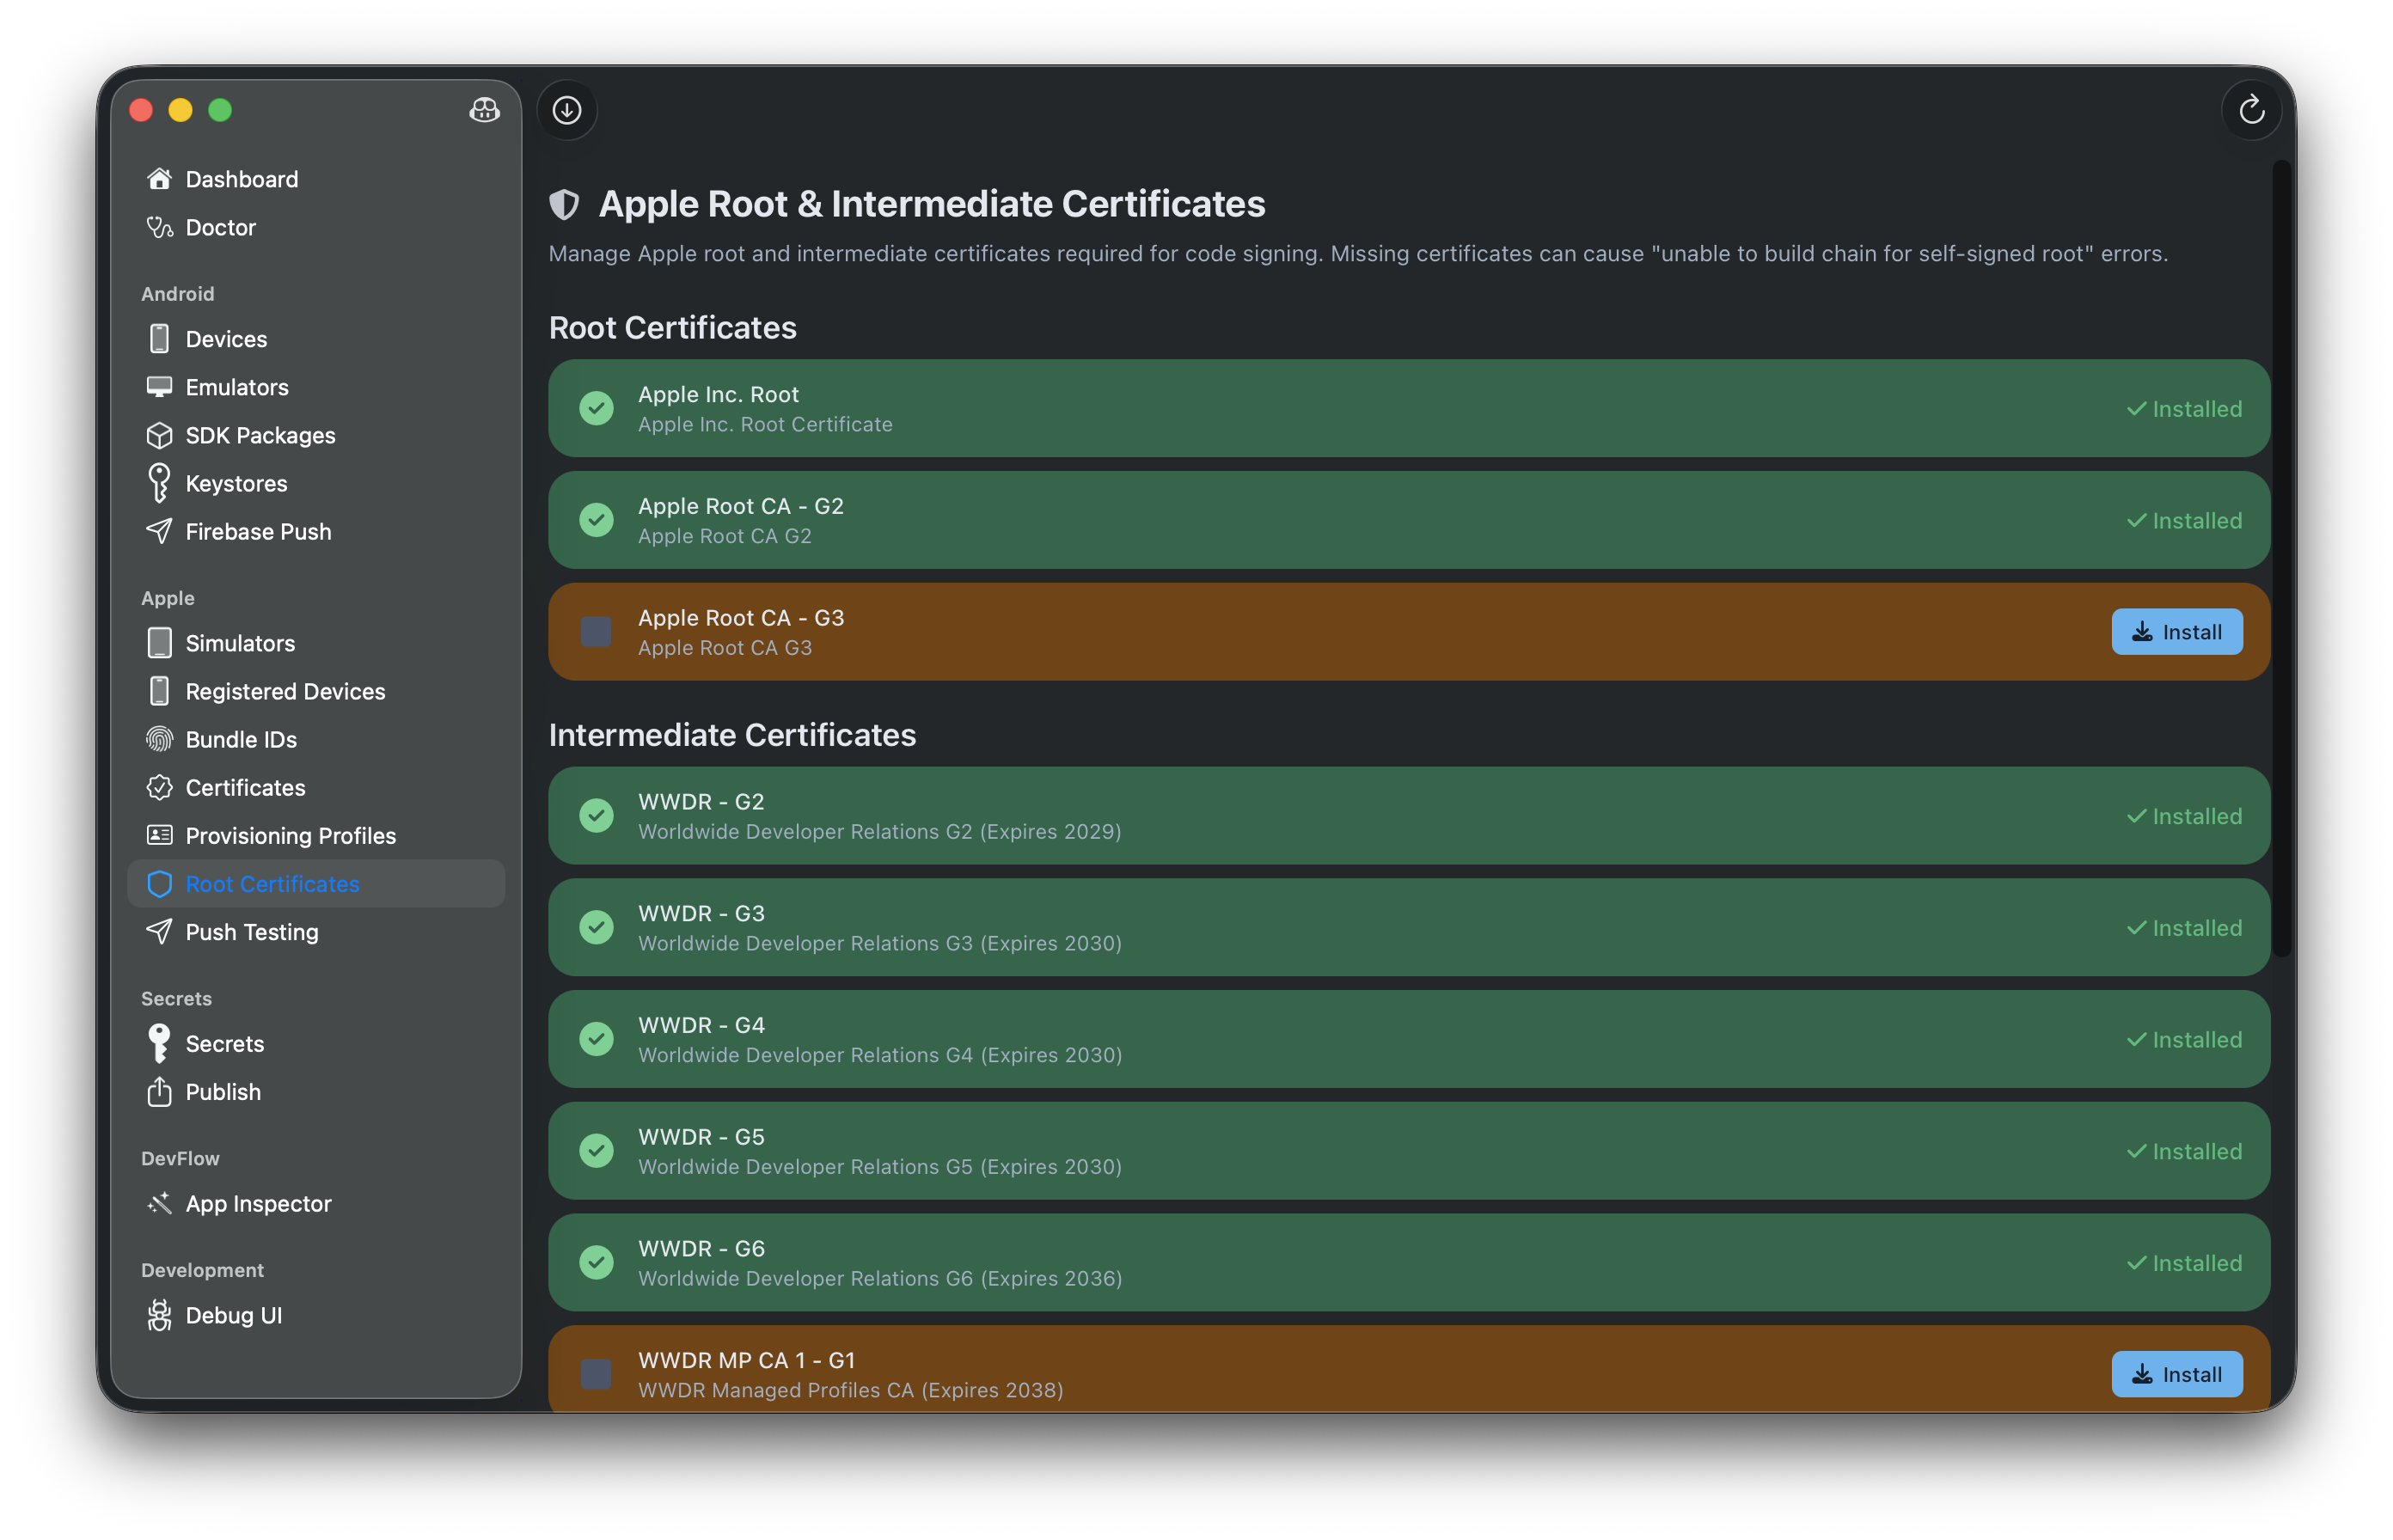Viewport: 2393px width, 1540px height.
Task: Install the Apple Root CA - G3 certificate
Action: click(2176, 632)
